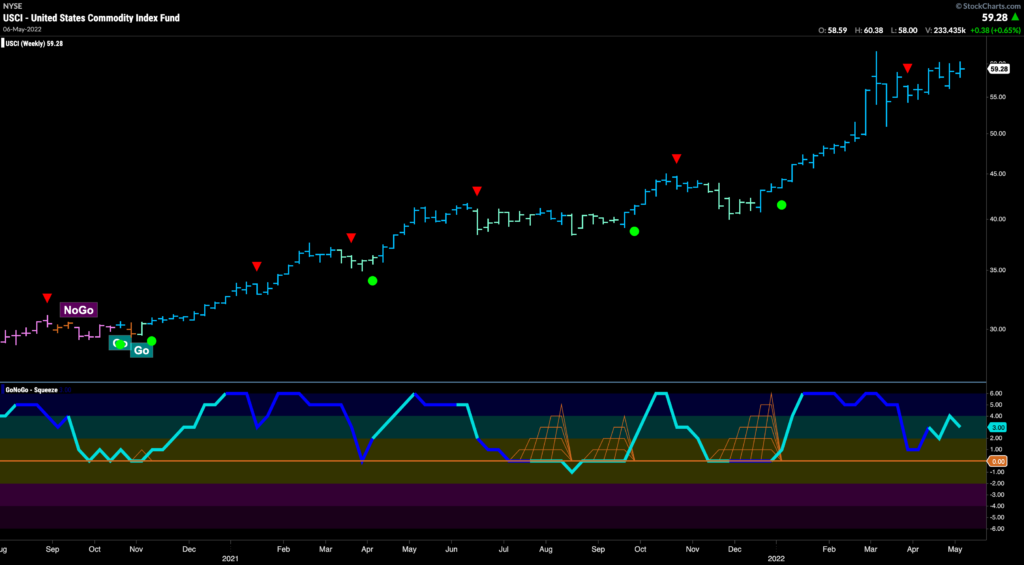Click the green dot right of the Go labels
Screen dimensions: 1024x565
[x=152, y=341]
